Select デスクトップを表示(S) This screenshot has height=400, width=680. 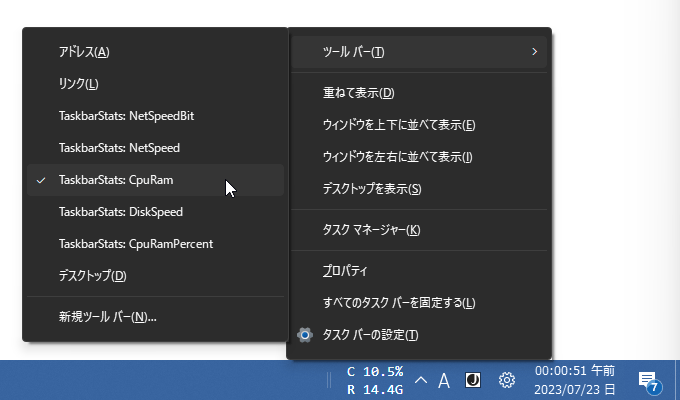tap(419, 189)
